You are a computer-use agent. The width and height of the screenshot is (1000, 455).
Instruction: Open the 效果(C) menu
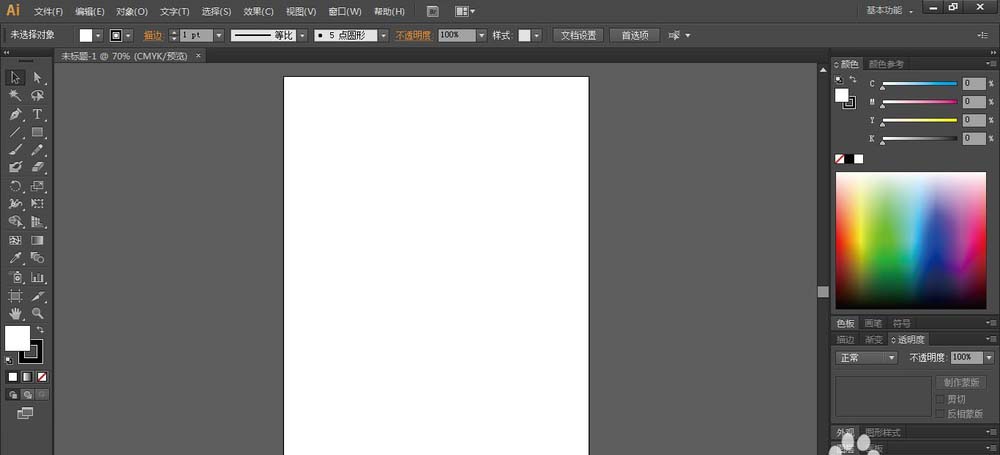[258, 11]
